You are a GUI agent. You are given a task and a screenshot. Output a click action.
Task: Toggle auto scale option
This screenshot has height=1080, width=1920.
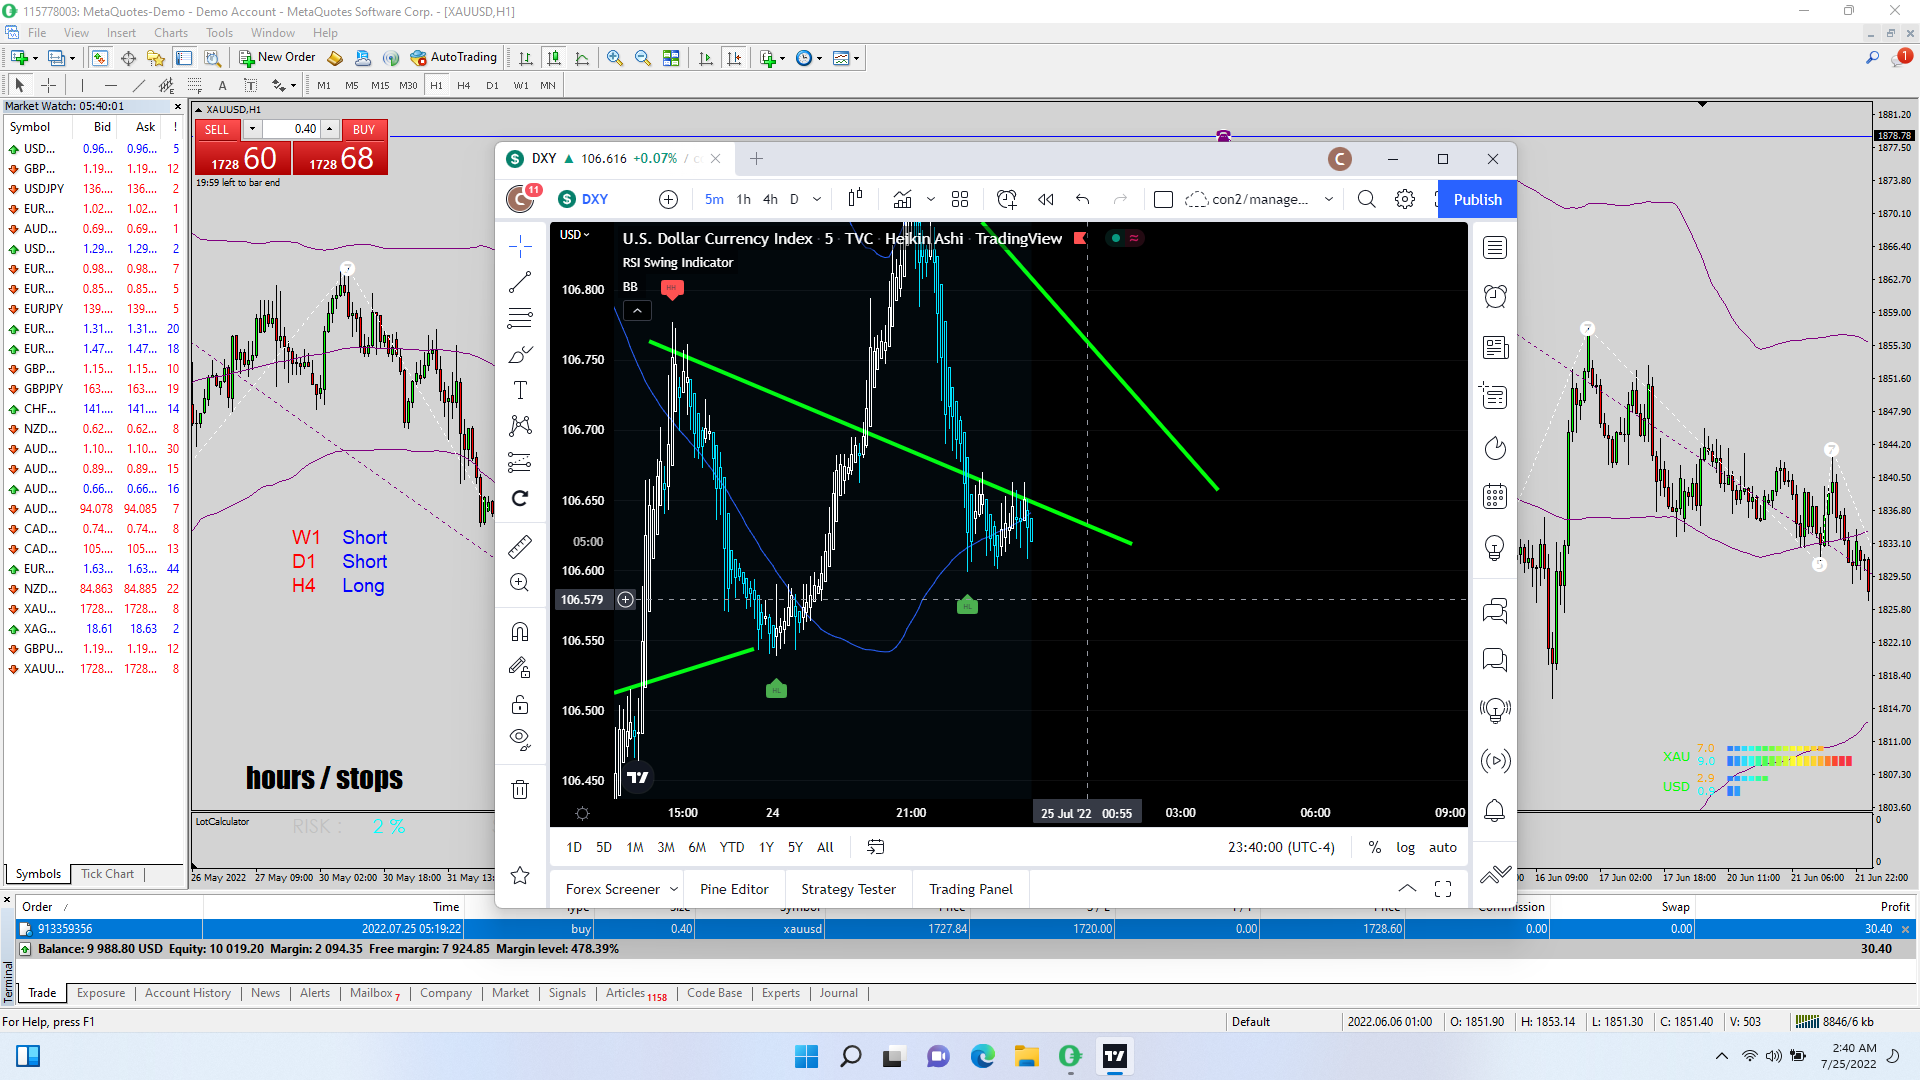(x=1442, y=847)
